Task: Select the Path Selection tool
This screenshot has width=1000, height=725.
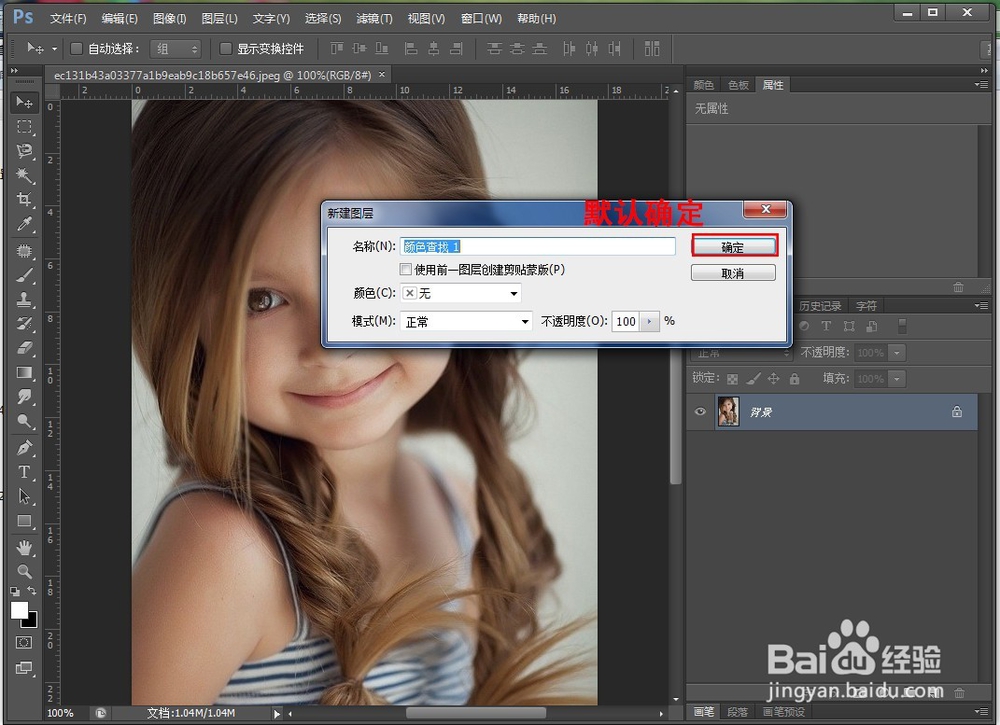Action: pyautogui.click(x=24, y=496)
